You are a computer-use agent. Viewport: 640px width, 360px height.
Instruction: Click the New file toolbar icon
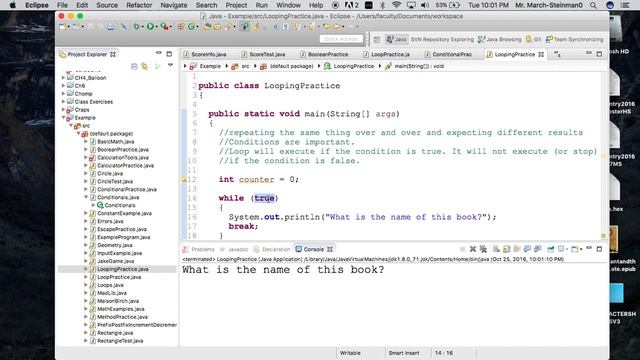click(x=62, y=27)
